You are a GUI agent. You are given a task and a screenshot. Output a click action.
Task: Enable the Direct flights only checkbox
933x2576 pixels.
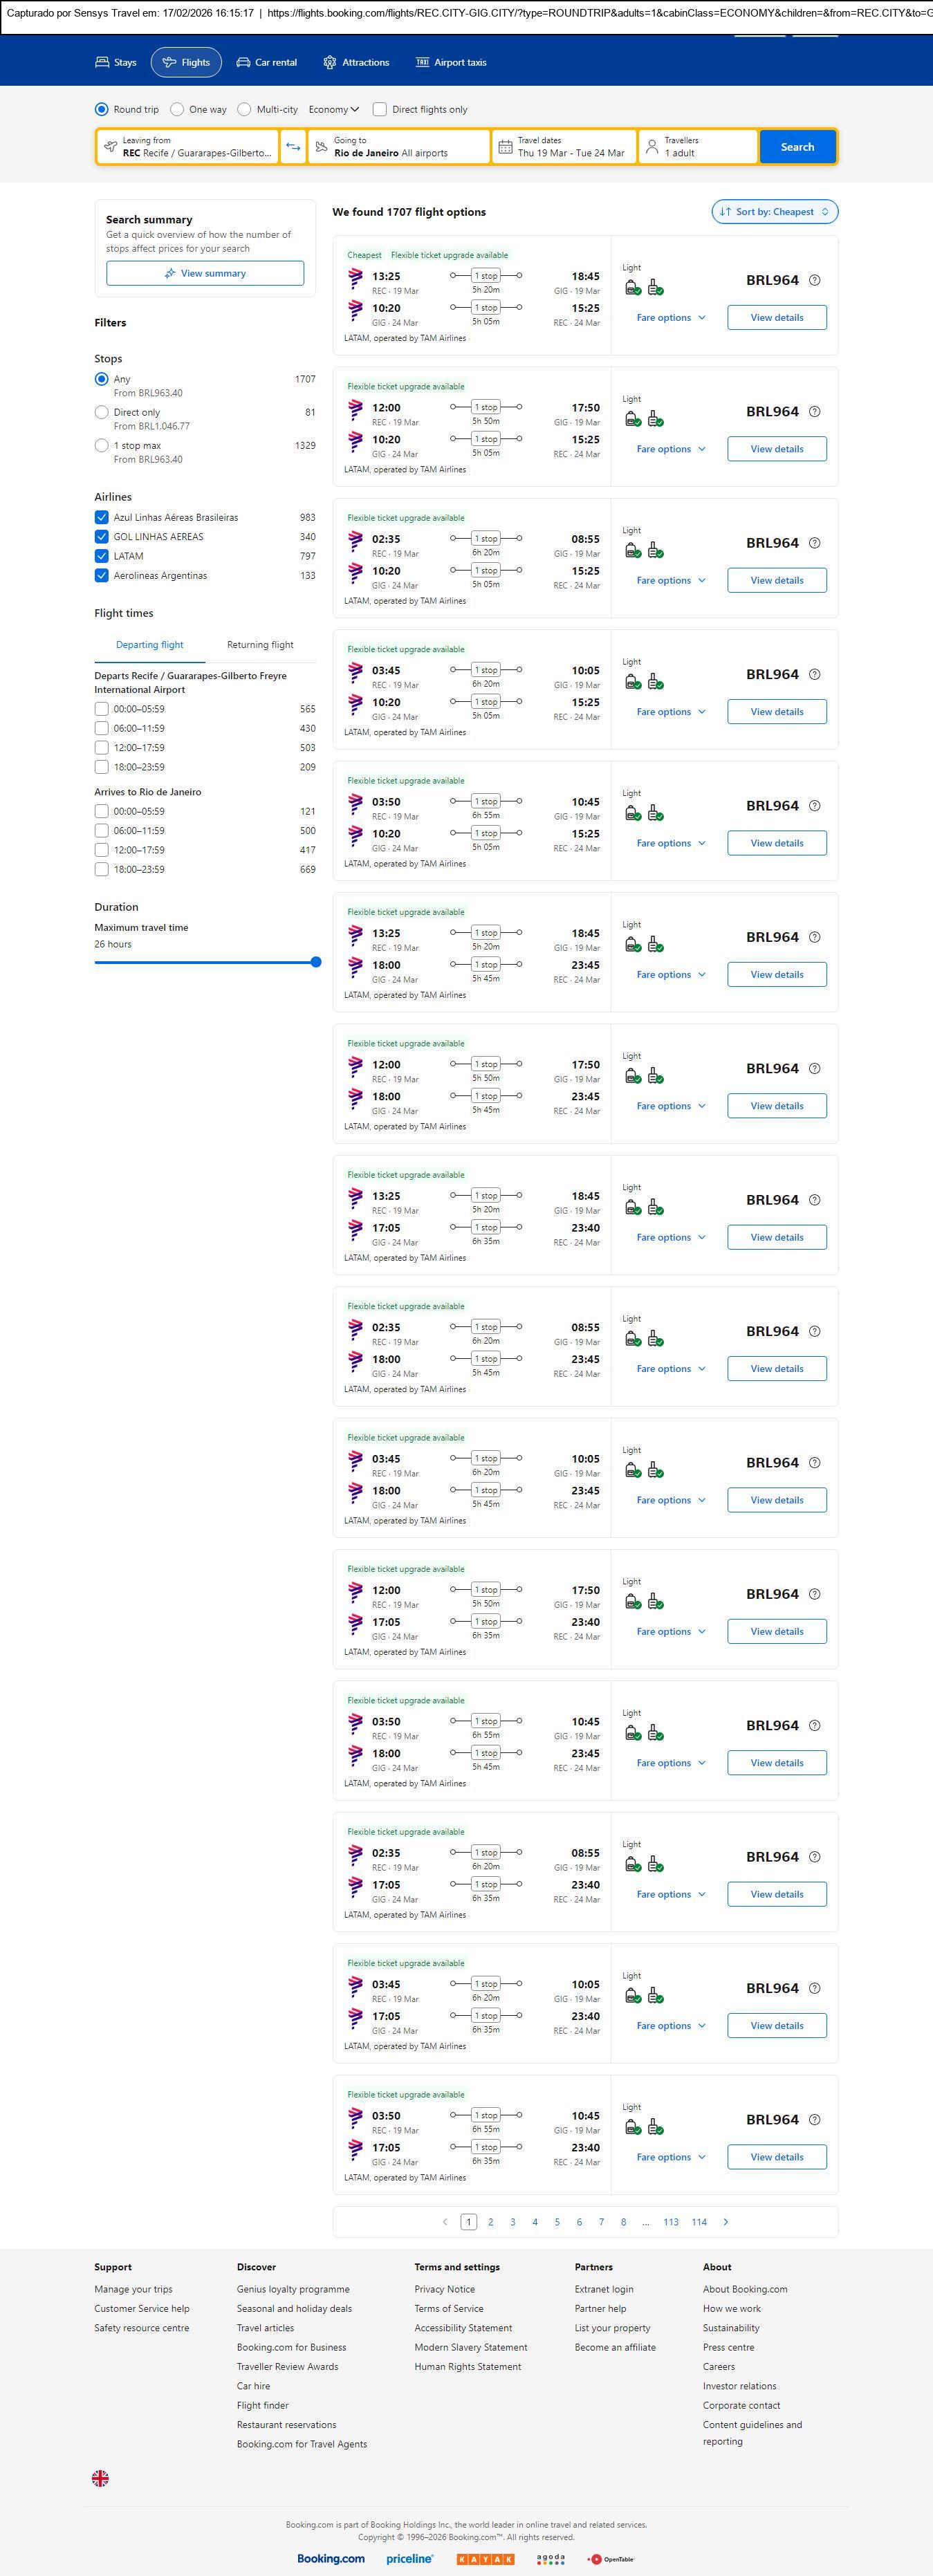(x=380, y=110)
